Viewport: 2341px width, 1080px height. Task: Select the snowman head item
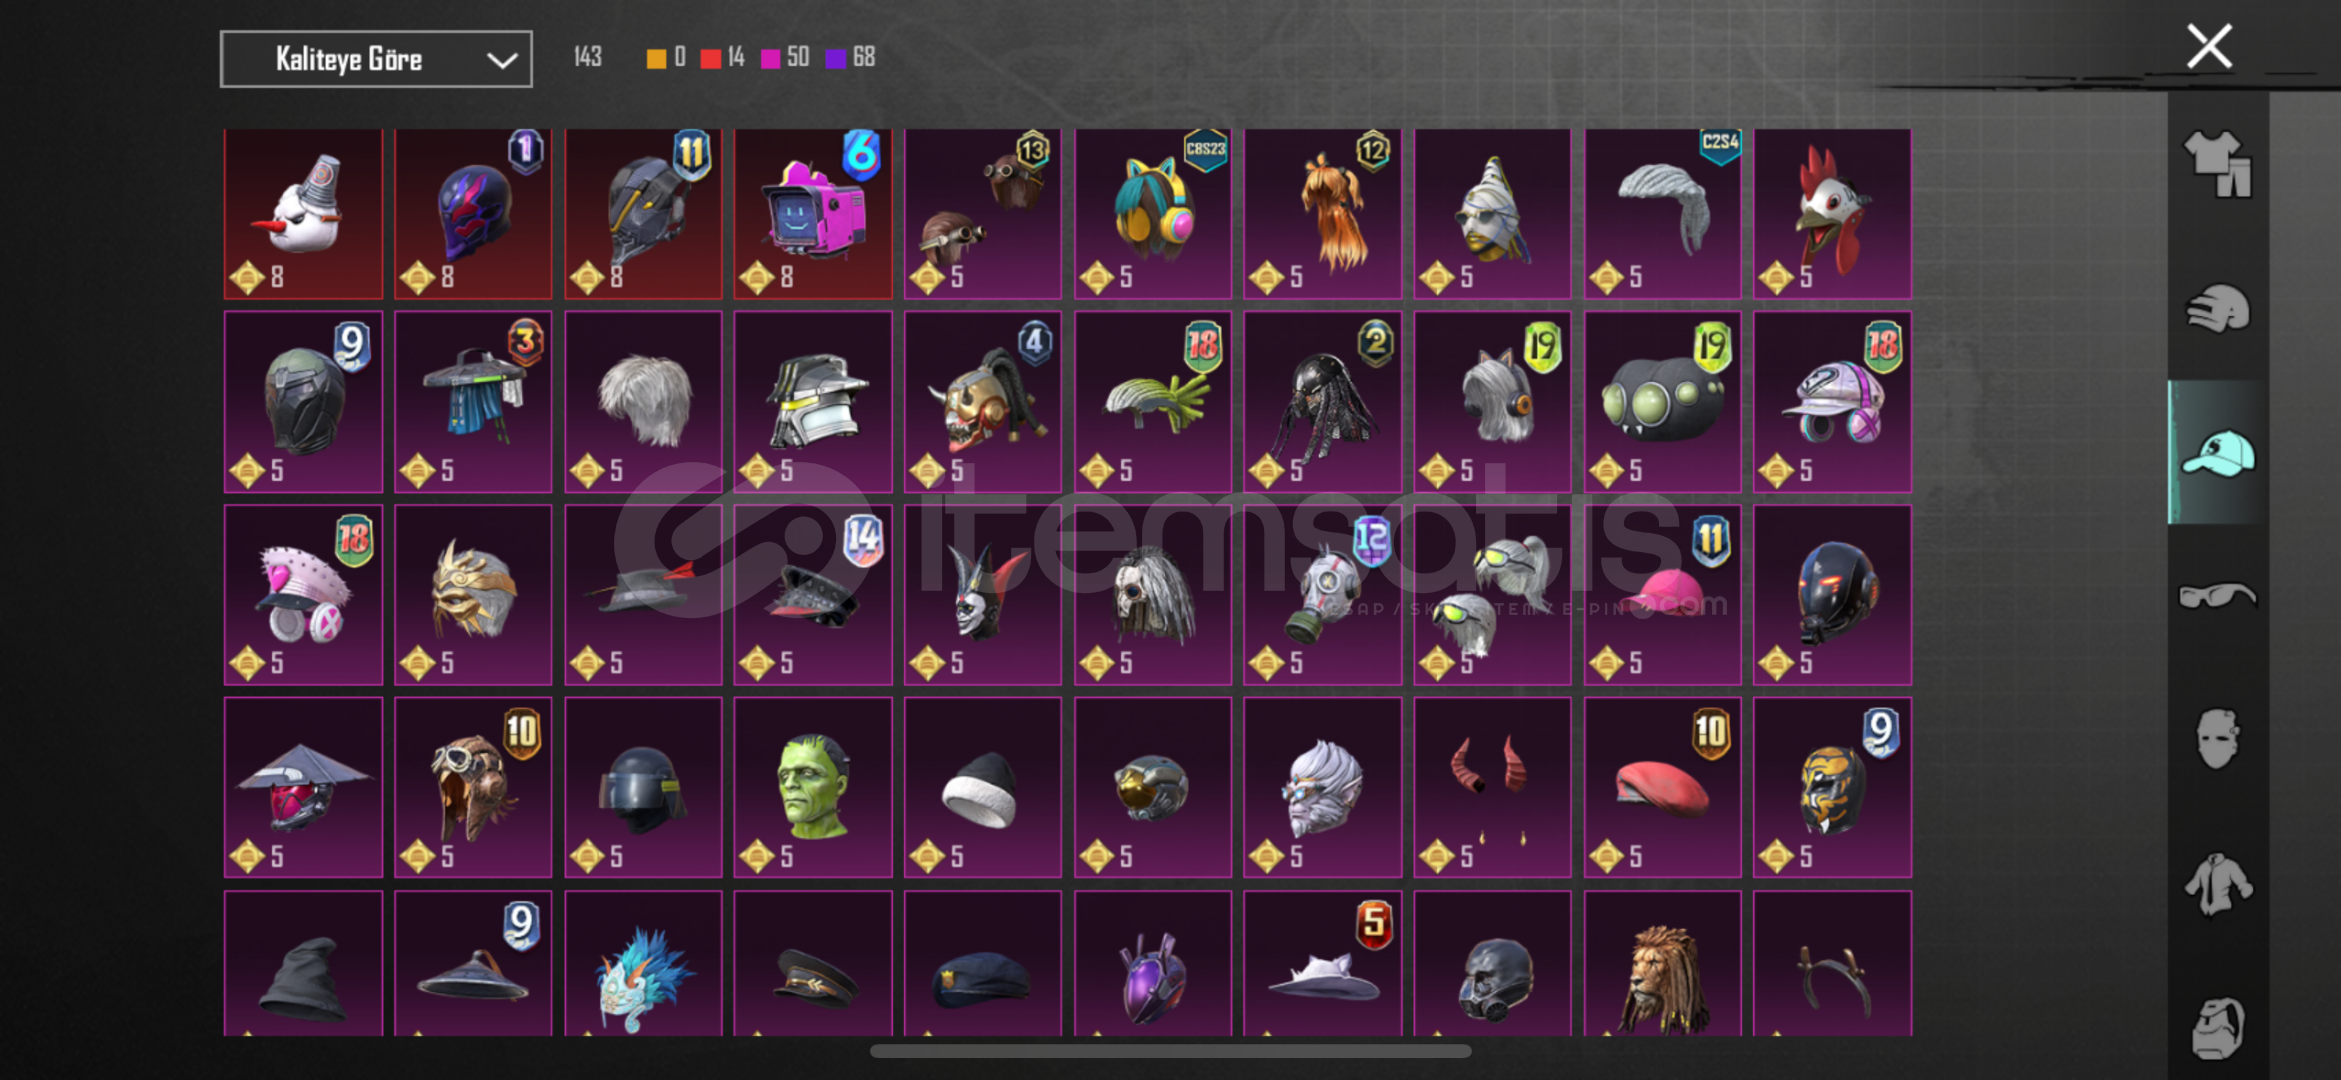tap(303, 213)
